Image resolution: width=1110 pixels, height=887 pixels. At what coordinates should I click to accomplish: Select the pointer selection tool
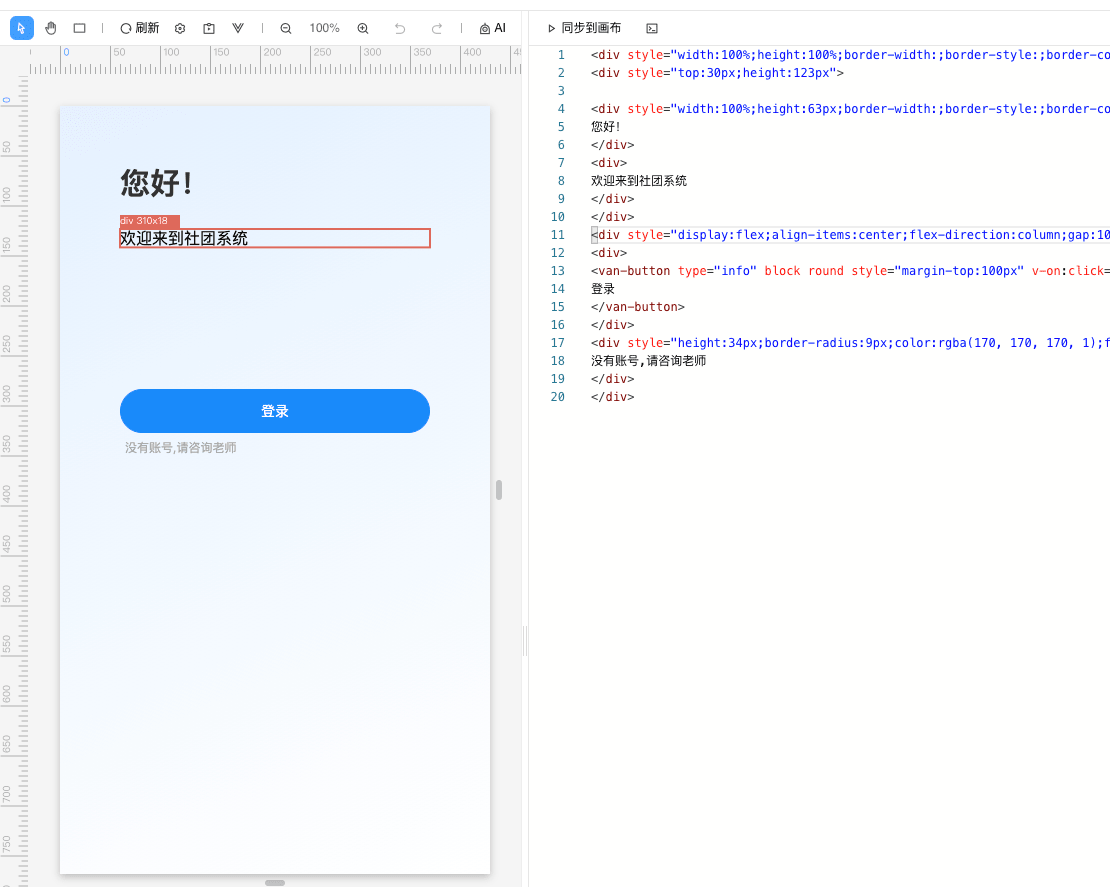pyautogui.click(x=21, y=28)
